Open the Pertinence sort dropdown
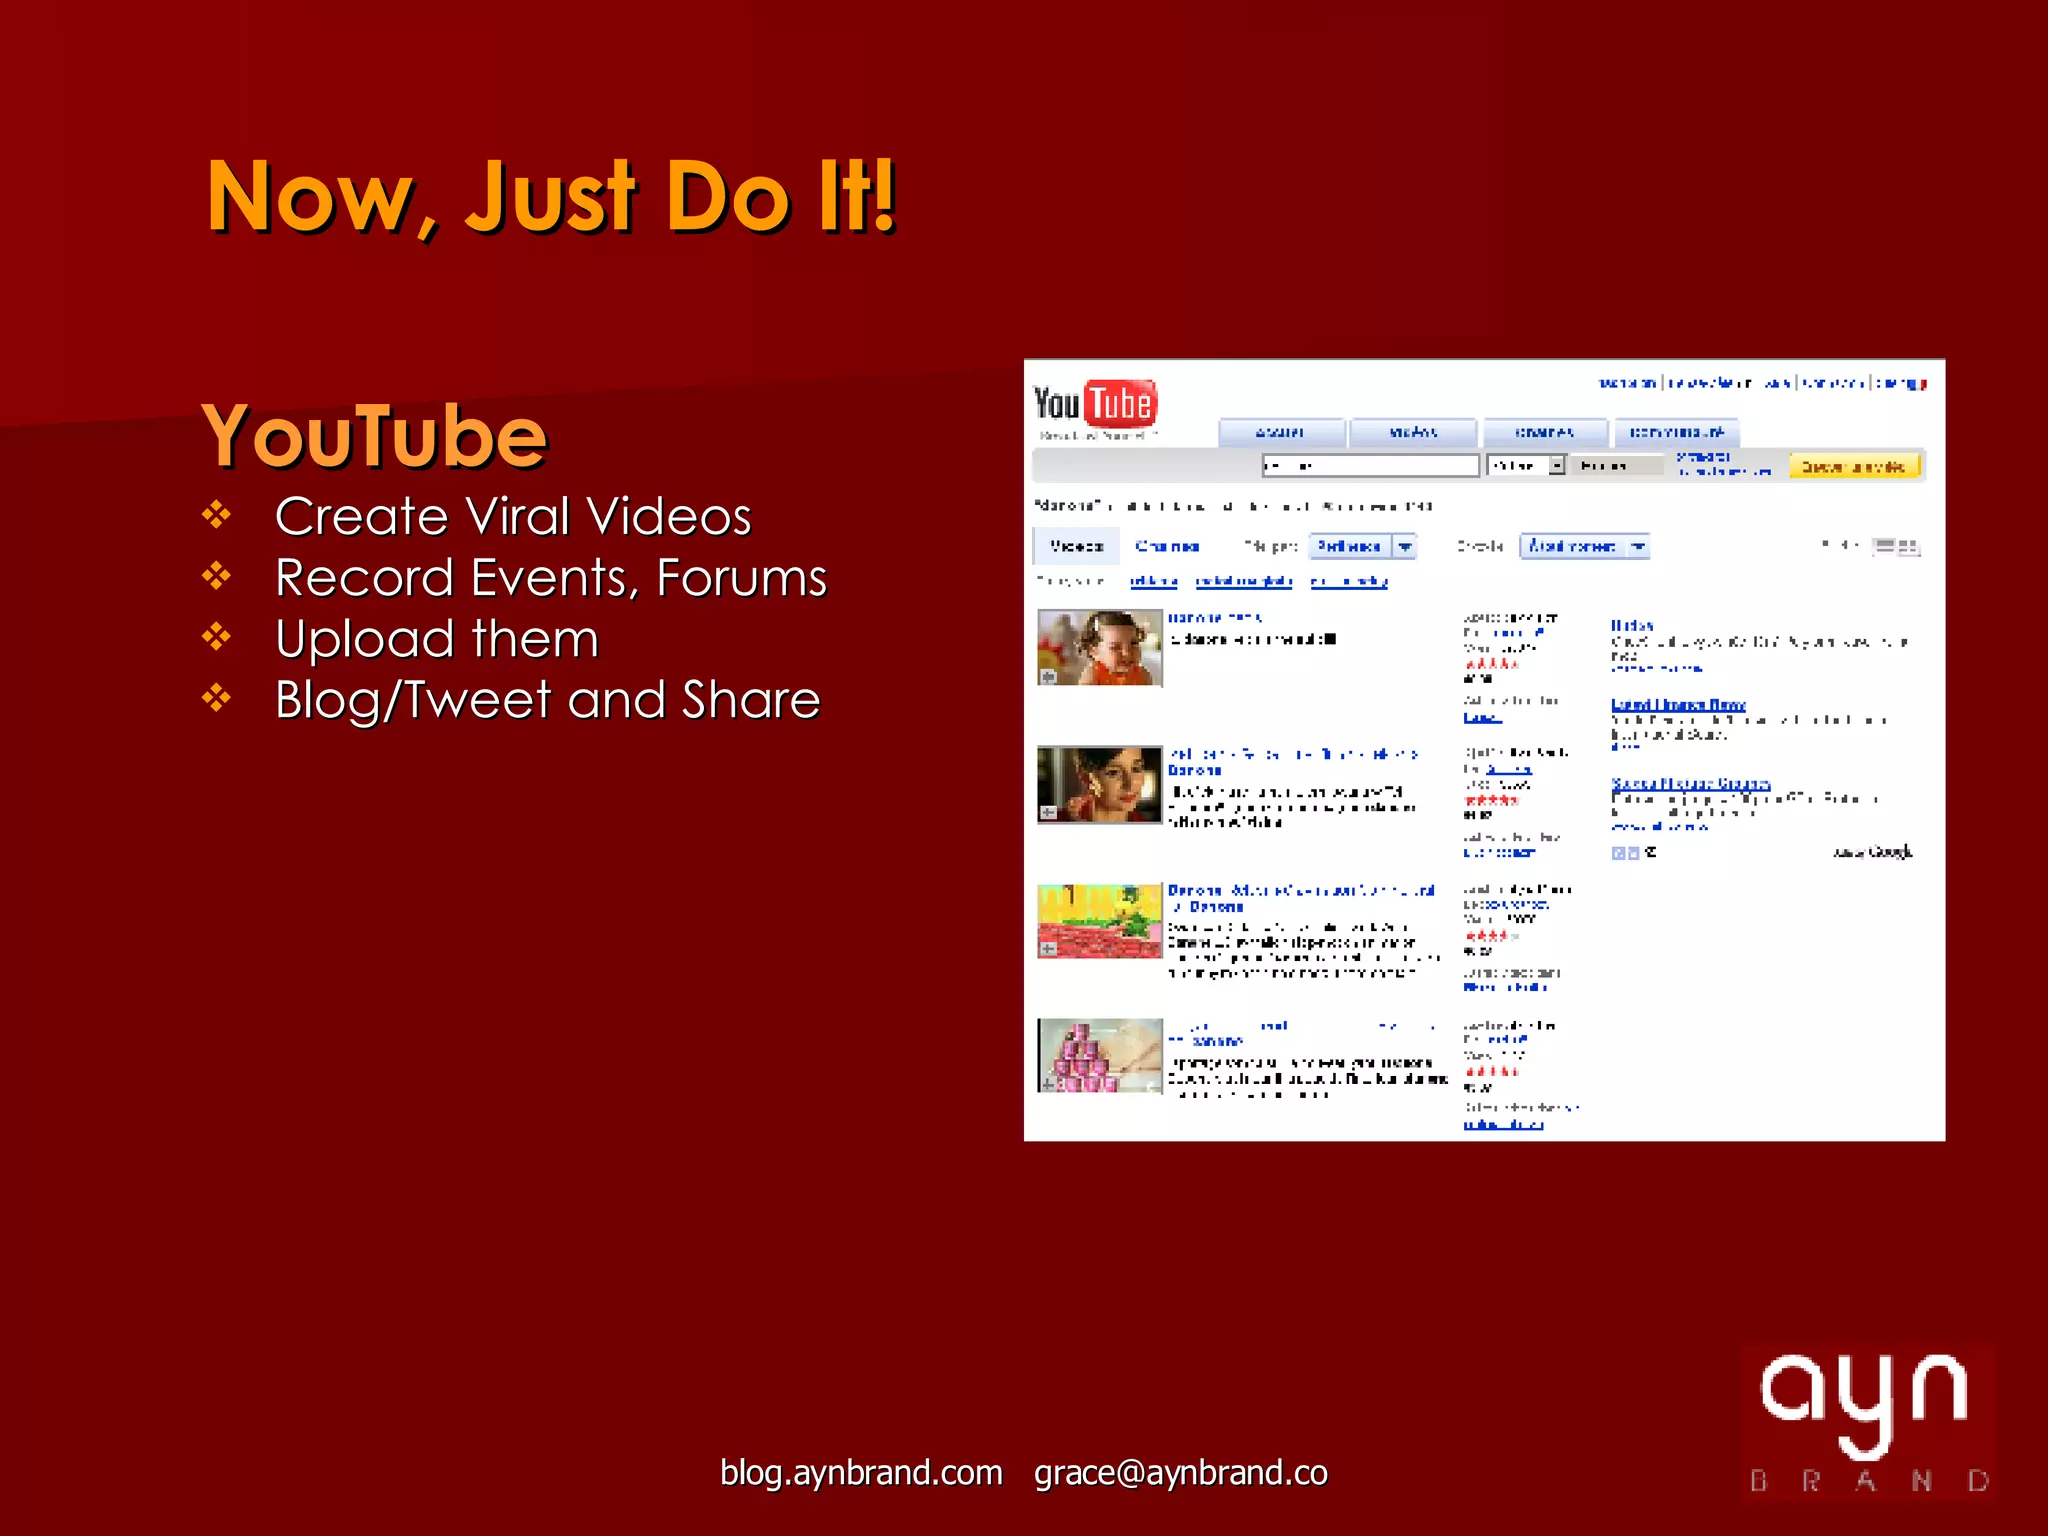 click(x=1363, y=546)
